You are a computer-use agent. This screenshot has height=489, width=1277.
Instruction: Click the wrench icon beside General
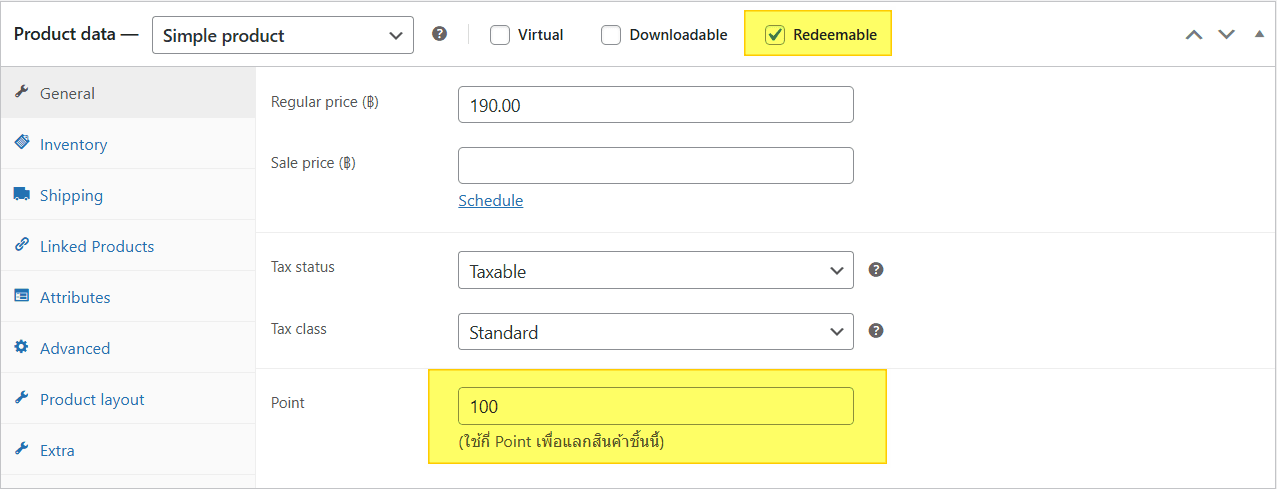(21, 92)
